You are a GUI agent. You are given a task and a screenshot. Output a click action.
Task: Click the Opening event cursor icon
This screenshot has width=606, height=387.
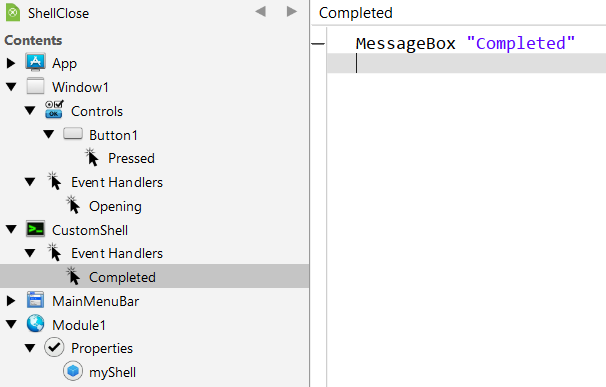[73, 205]
